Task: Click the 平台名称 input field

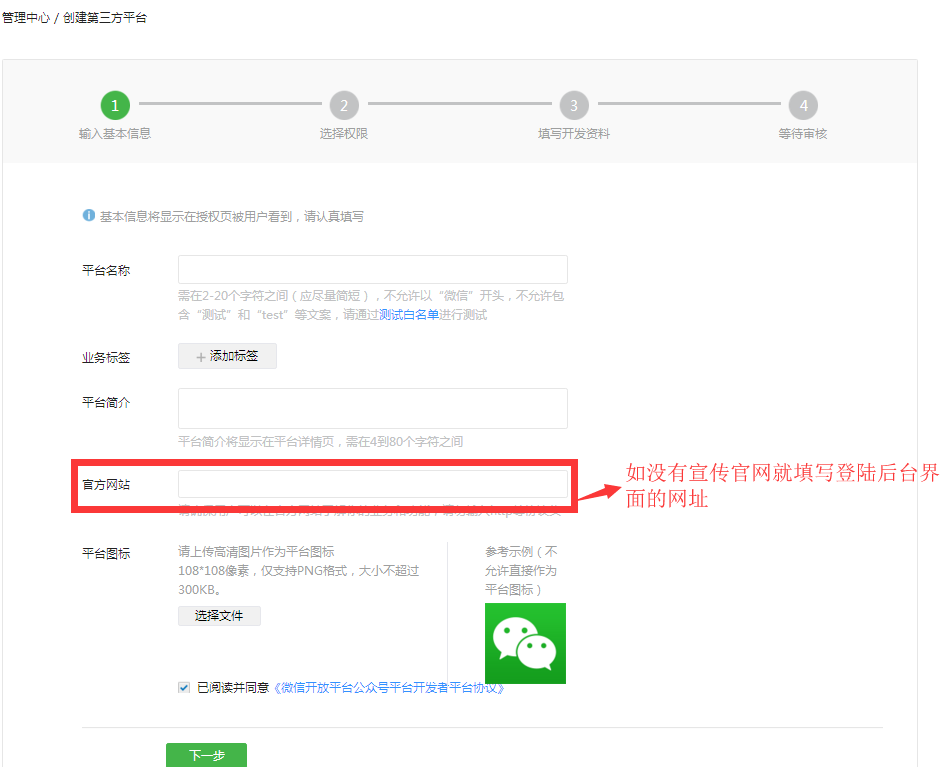Action: (372, 270)
